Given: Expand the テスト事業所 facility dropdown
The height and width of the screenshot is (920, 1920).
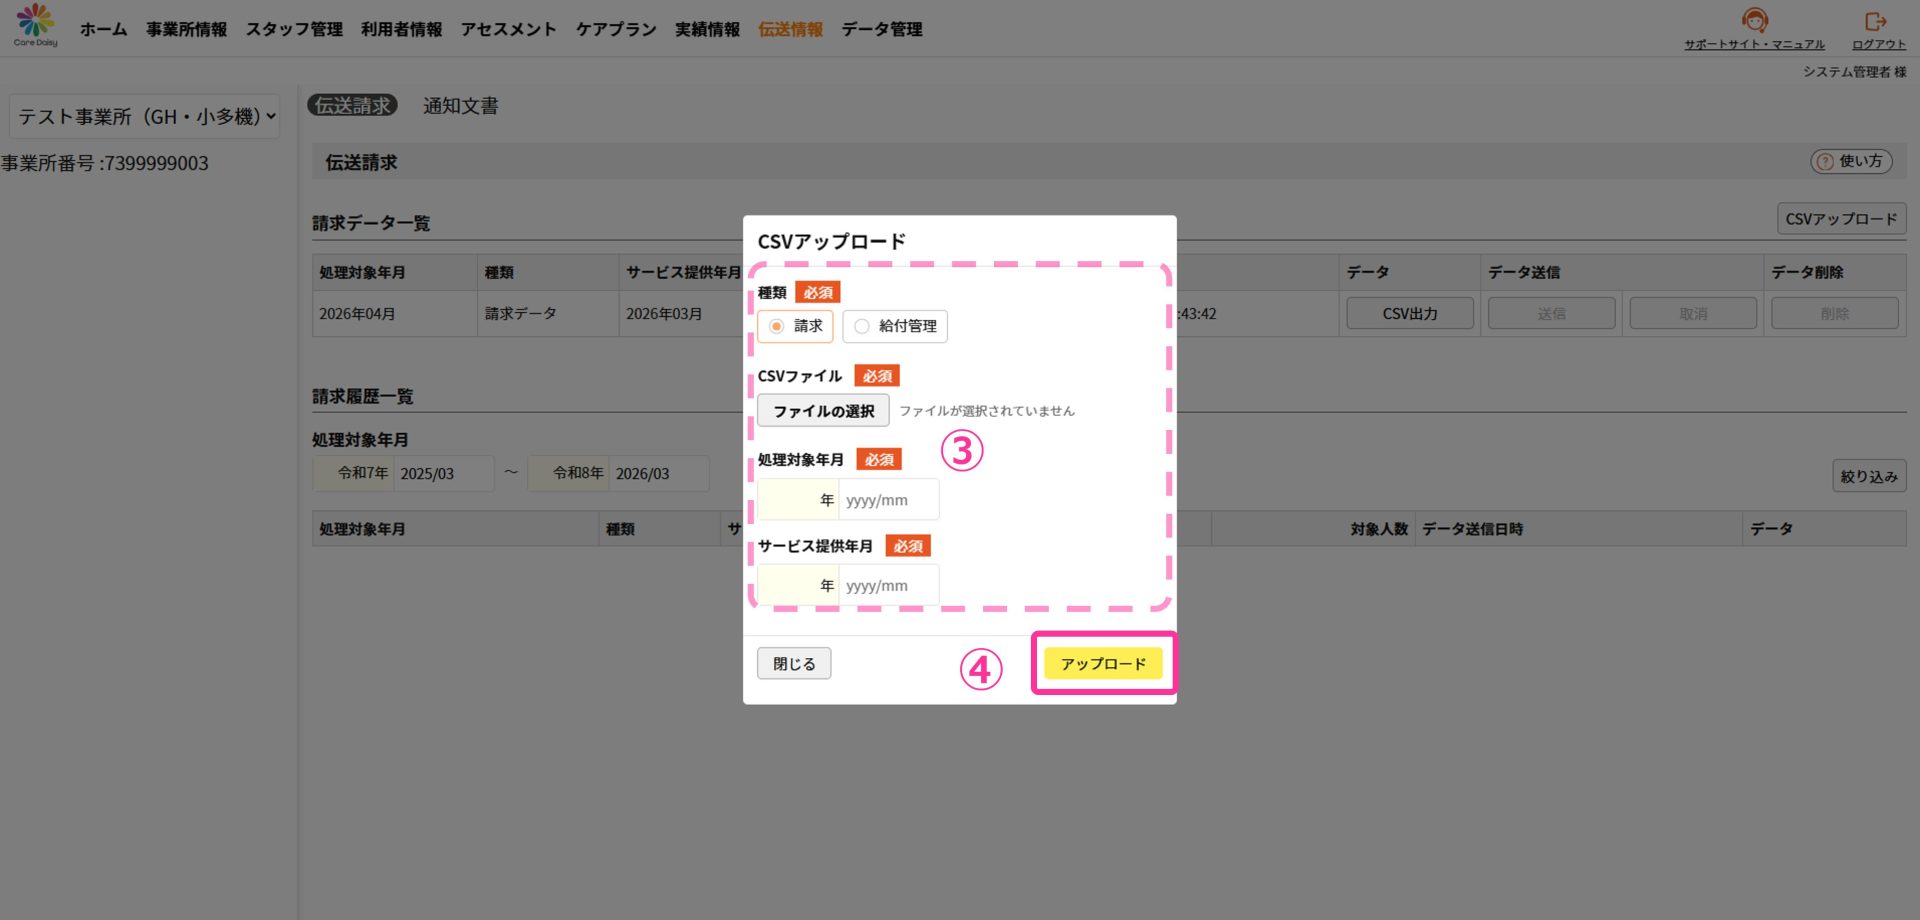Looking at the screenshot, I should 145,117.
